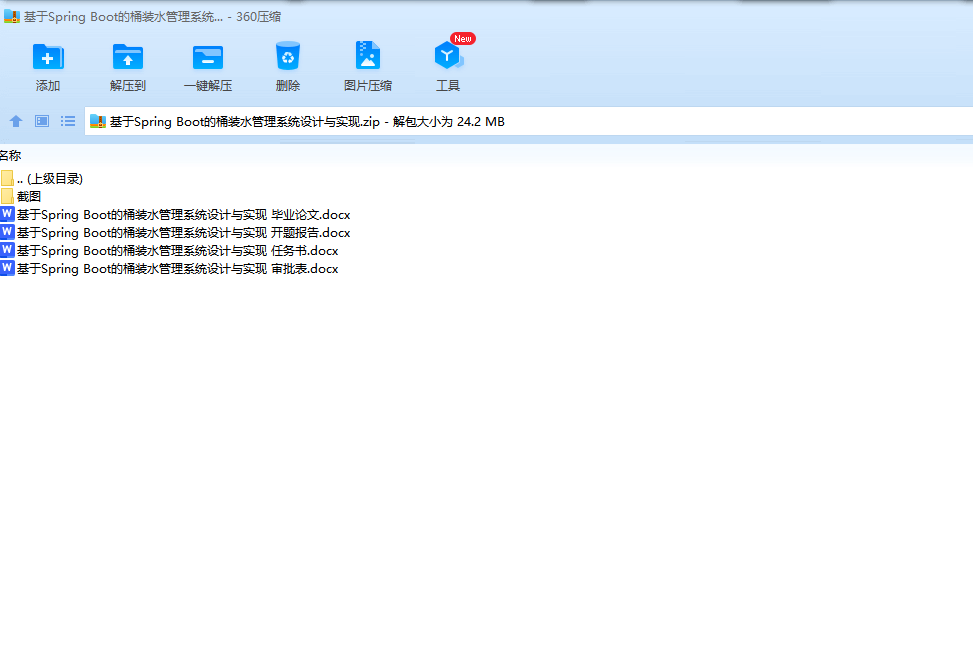
Task: Click the folder icon of 截图
Action: tap(7, 196)
